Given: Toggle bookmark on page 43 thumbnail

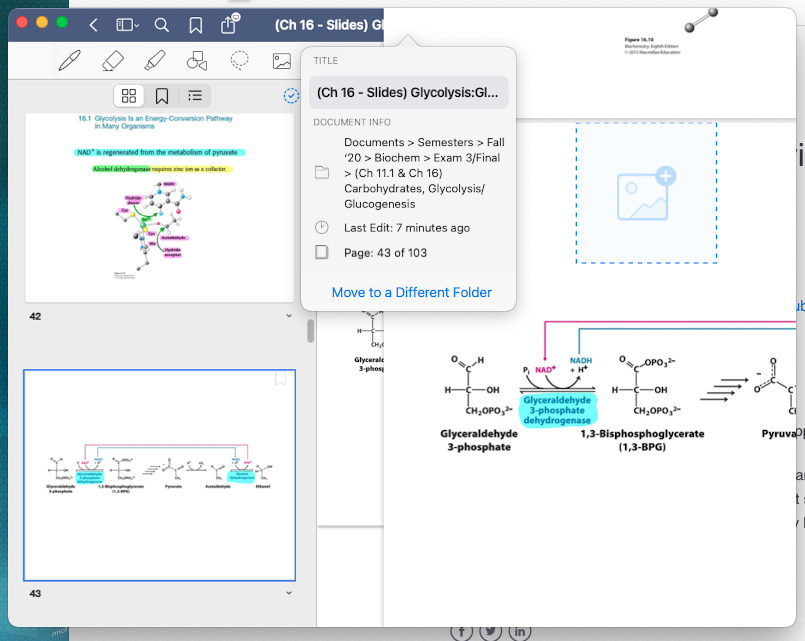Looking at the screenshot, I should (x=281, y=378).
